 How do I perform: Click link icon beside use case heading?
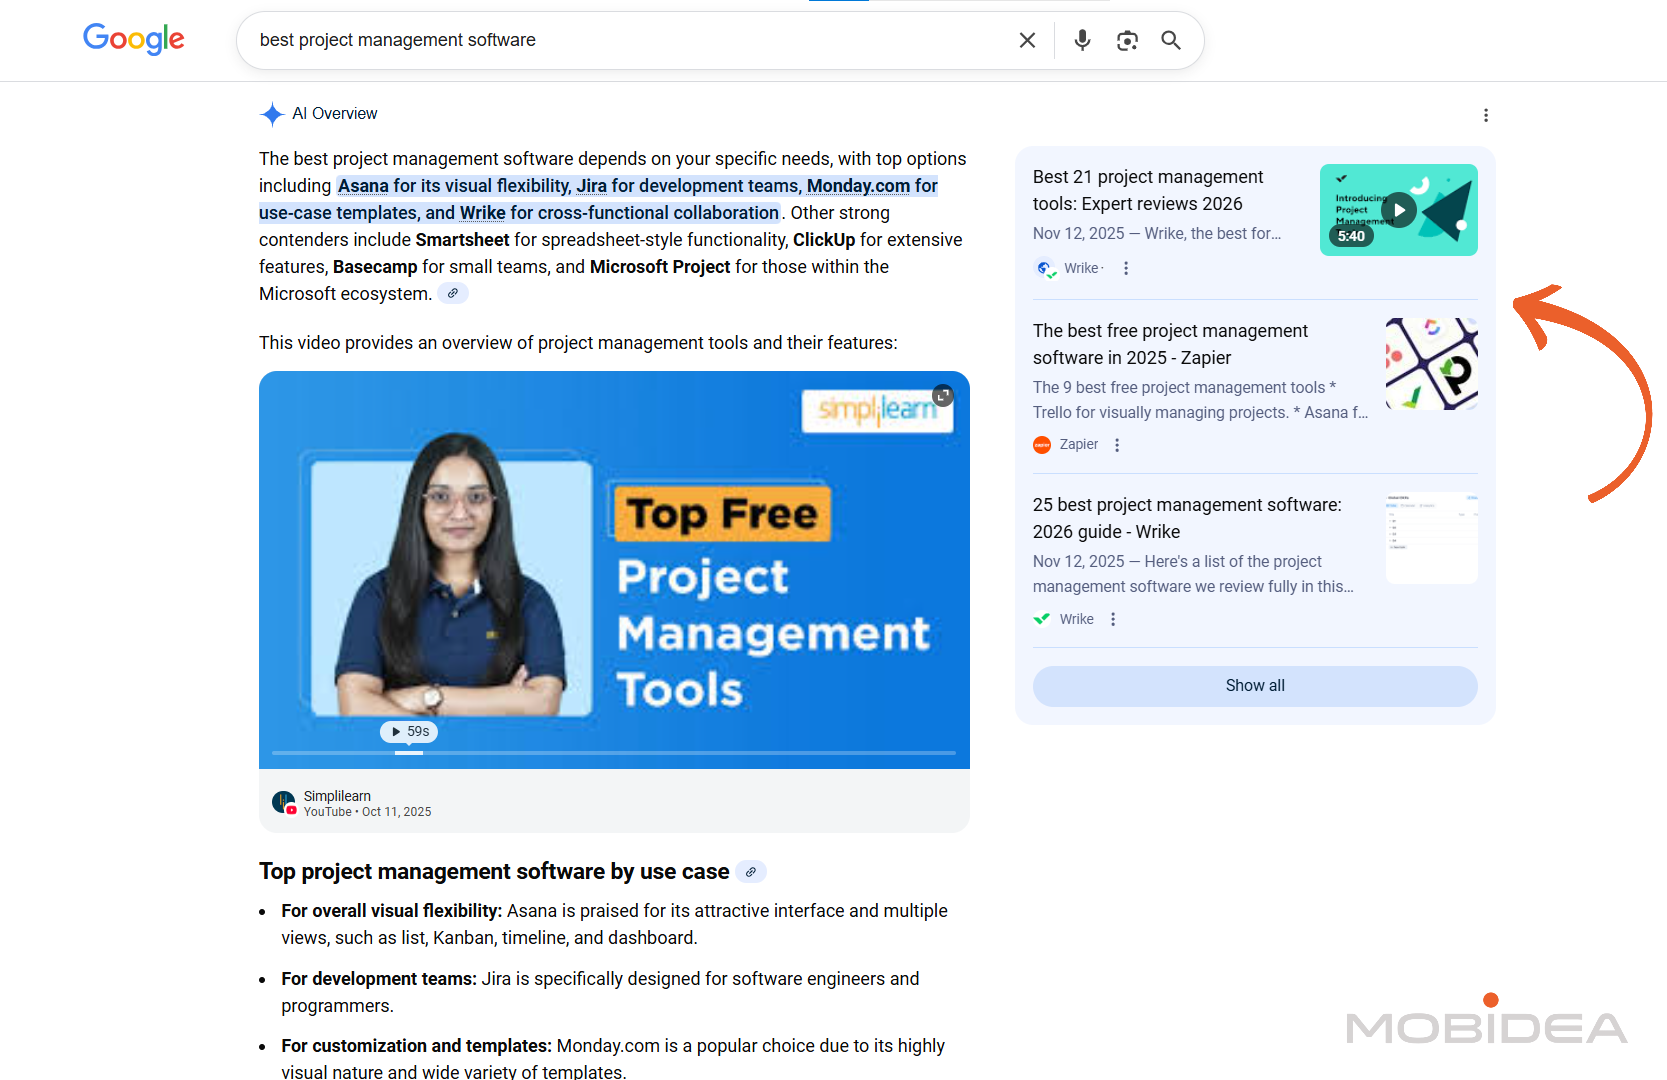click(751, 872)
